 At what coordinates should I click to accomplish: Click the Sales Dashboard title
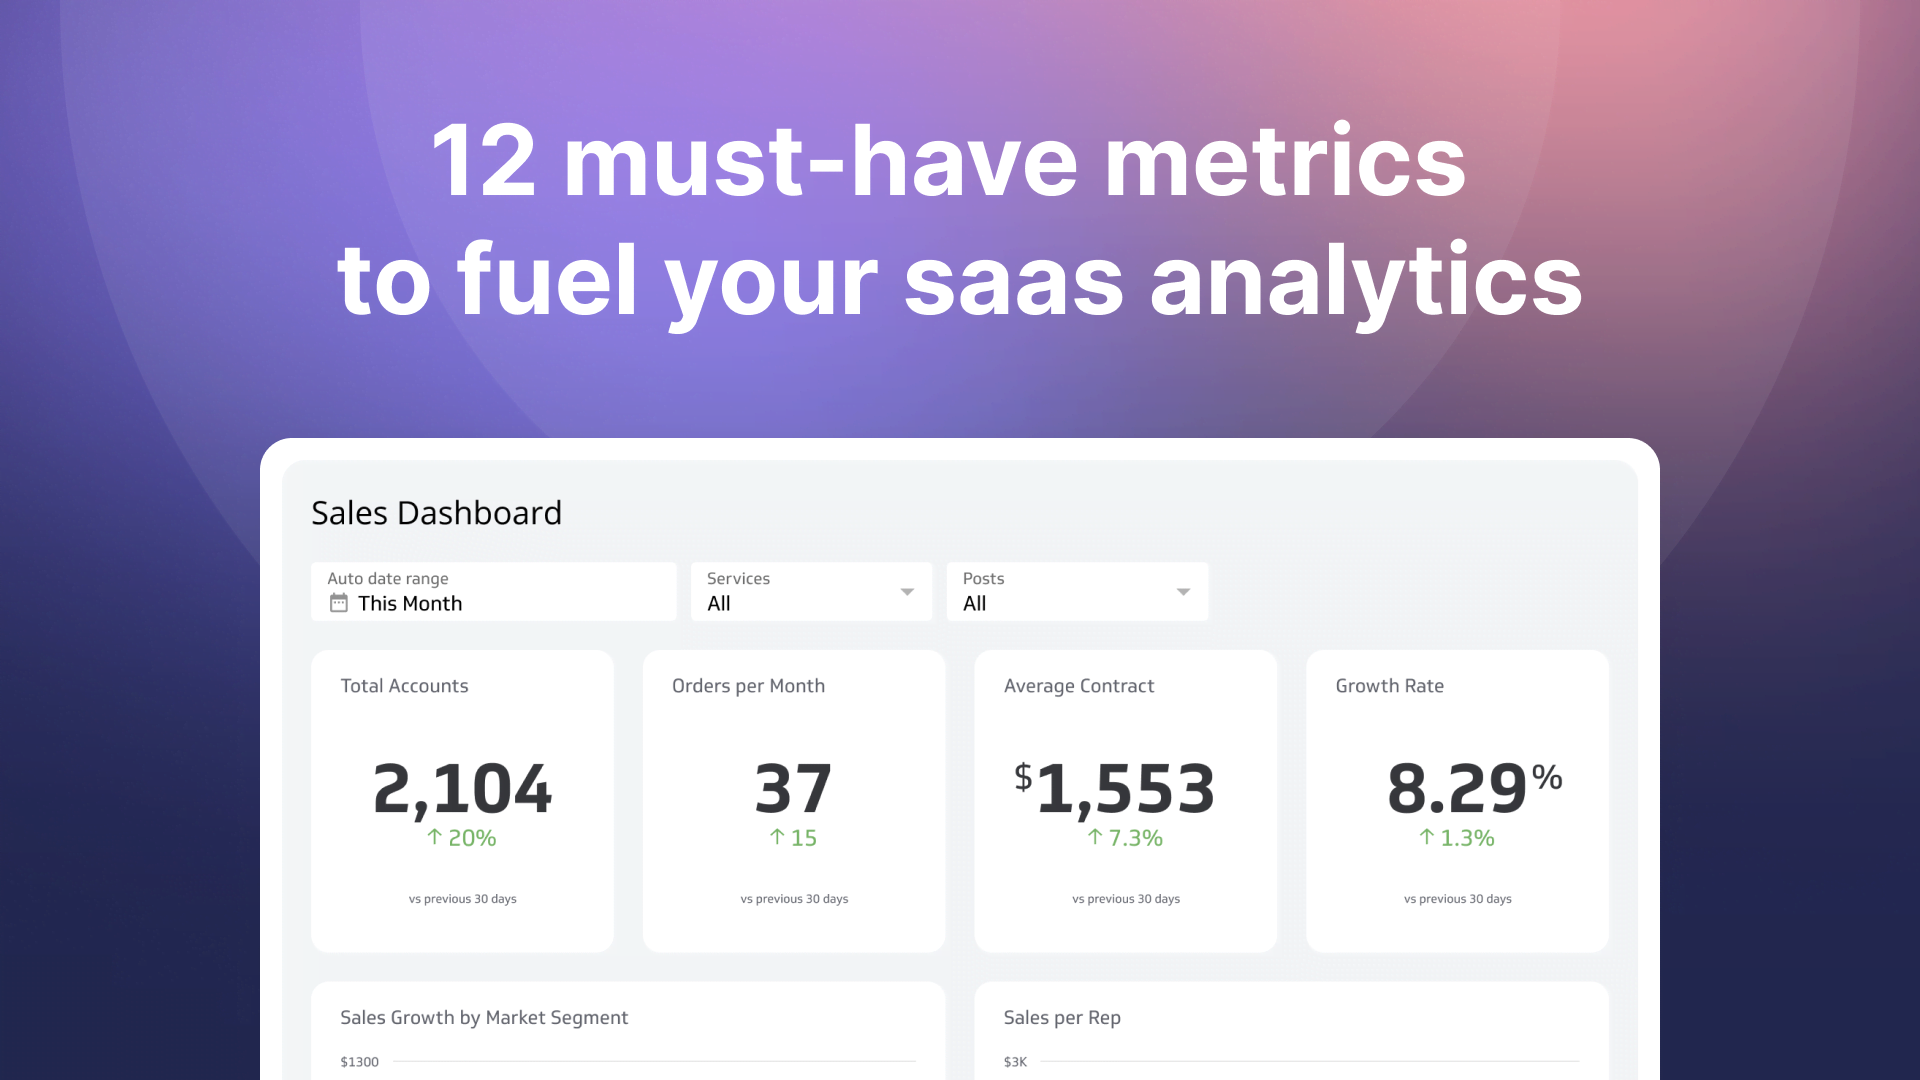(x=436, y=513)
